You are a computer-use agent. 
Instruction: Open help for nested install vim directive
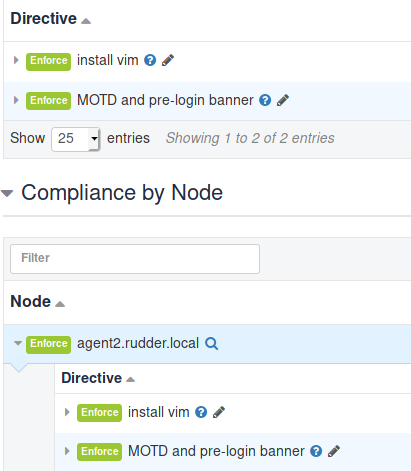[x=201, y=412]
